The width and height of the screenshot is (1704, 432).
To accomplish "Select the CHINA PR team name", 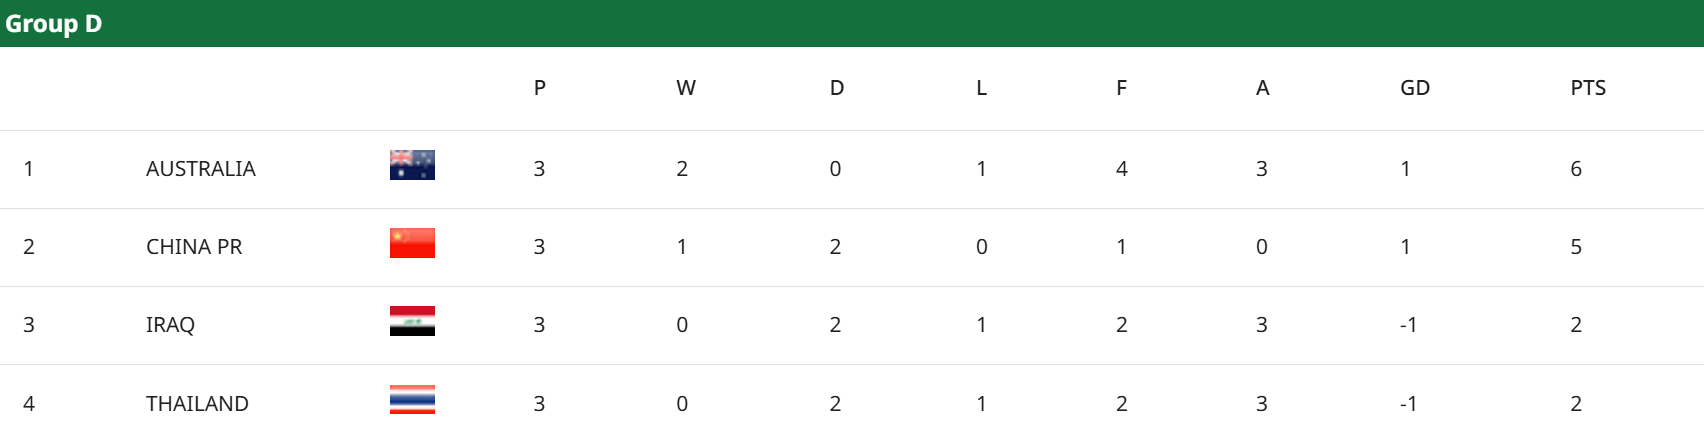I will click(x=194, y=247).
